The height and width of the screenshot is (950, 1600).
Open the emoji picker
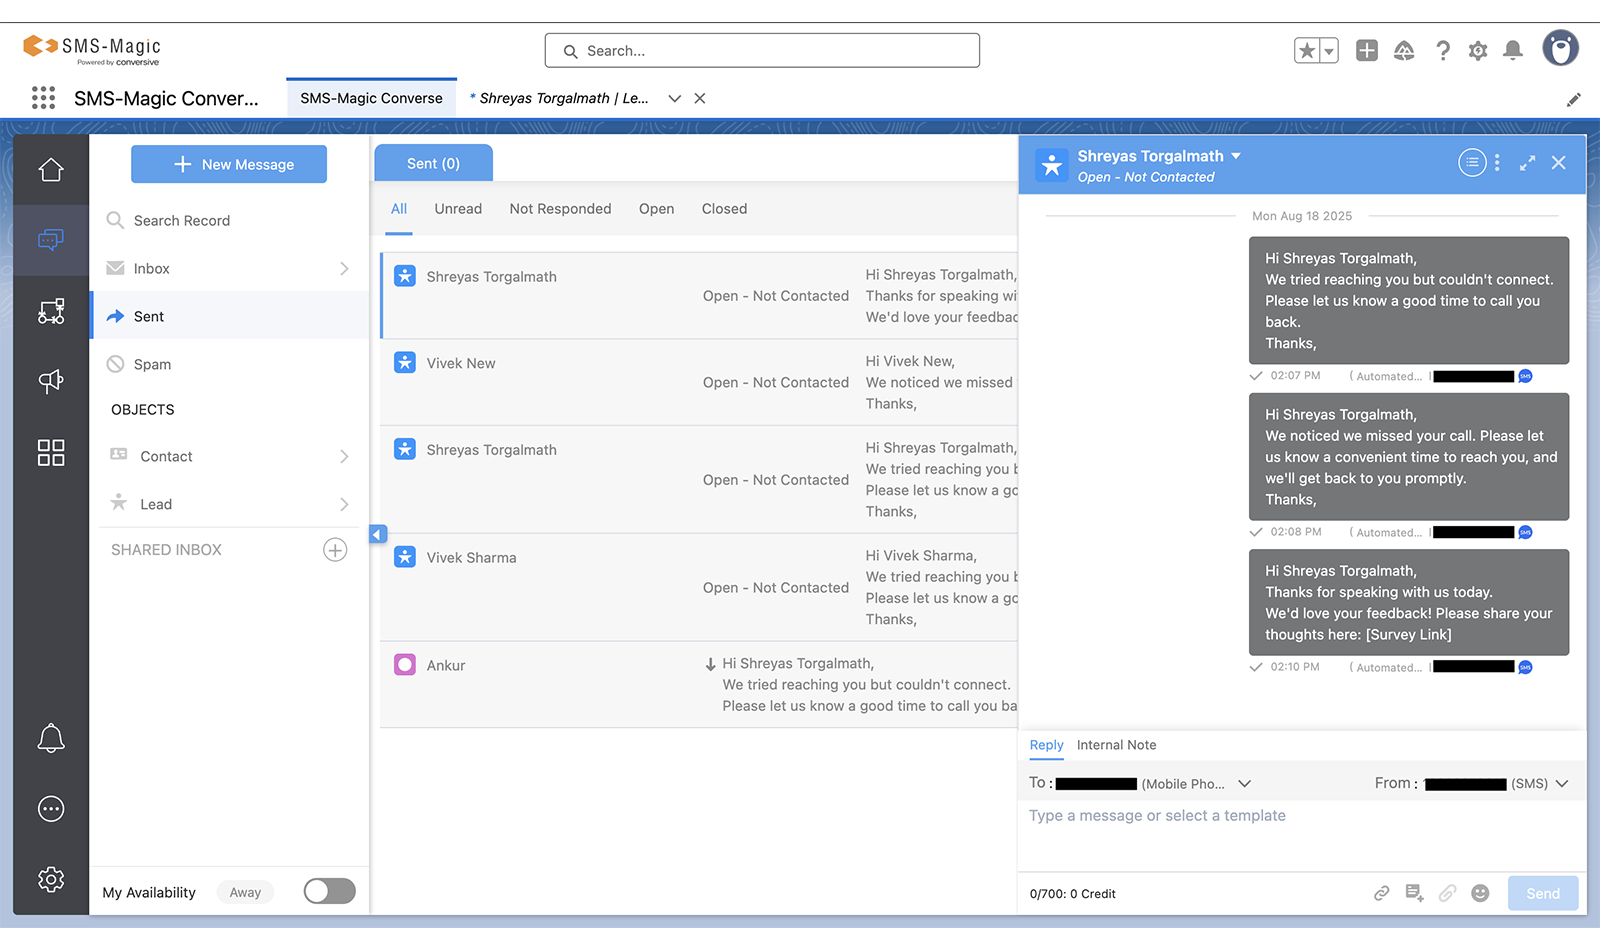pyautogui.click(x=1480, y=893)
